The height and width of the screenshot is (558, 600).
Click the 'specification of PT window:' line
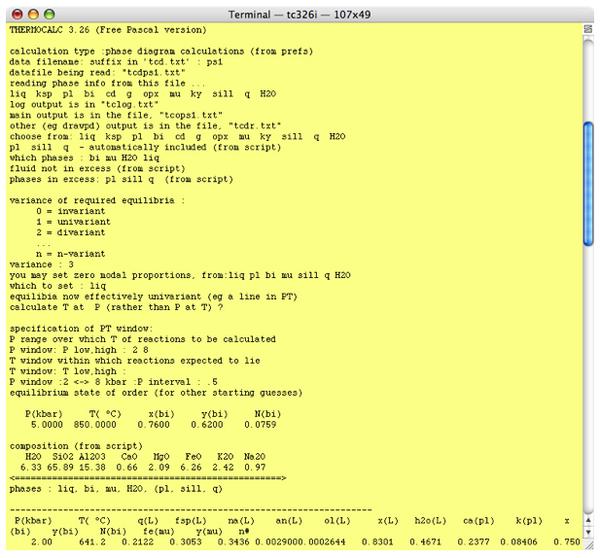coord(81,329)
